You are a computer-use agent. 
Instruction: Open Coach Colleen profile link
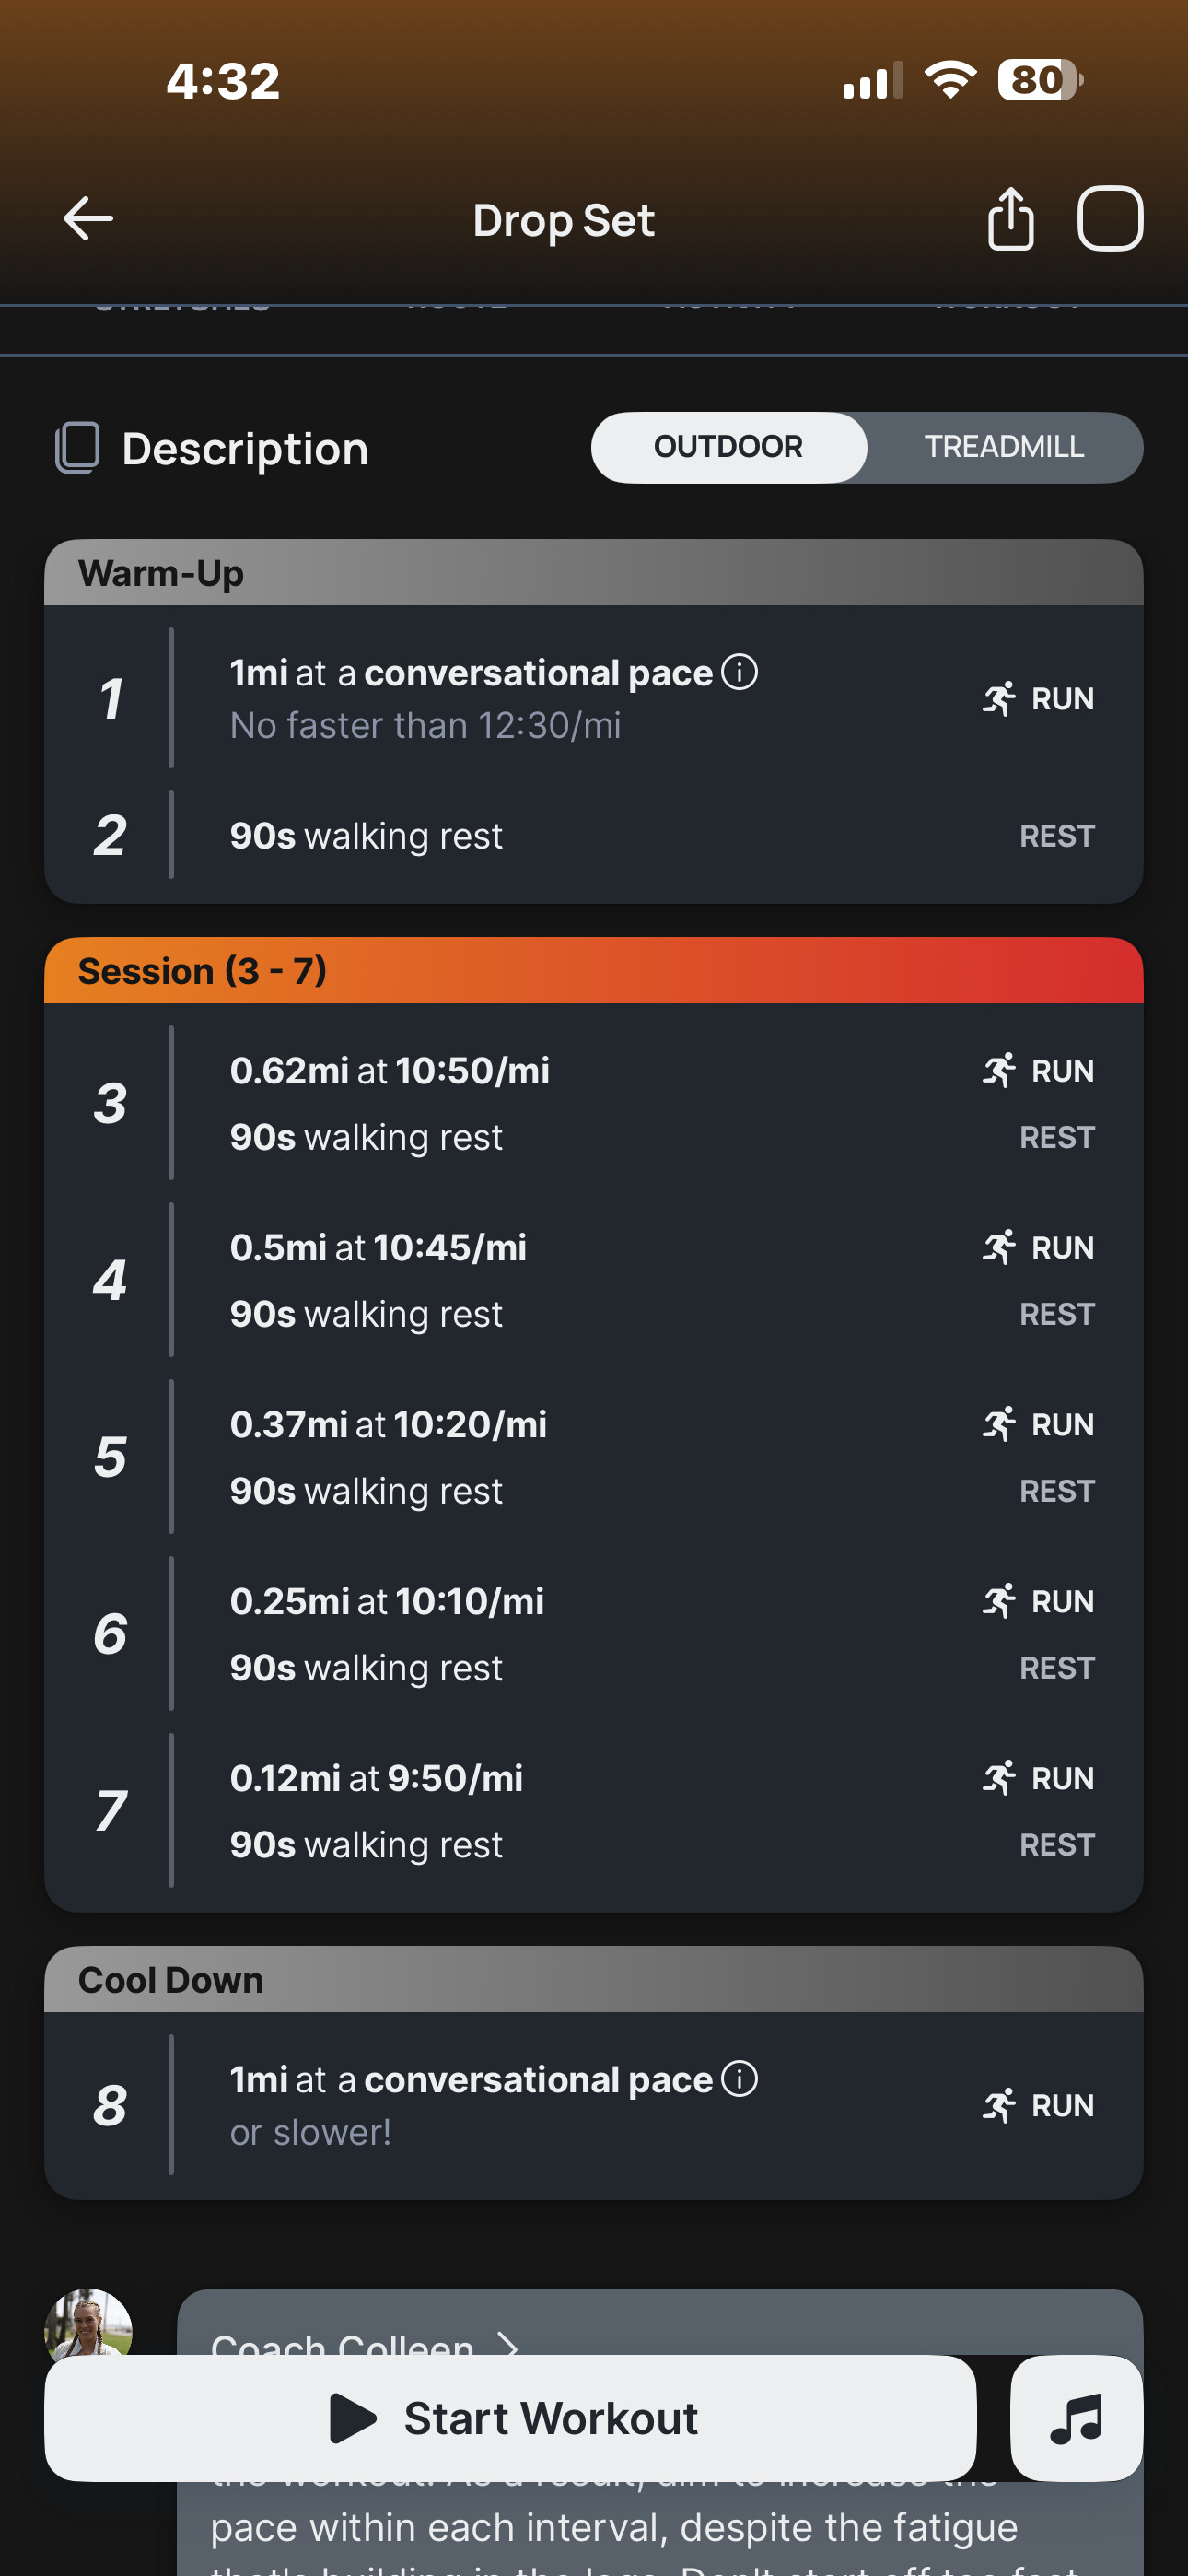click(x=342, y=2344)
